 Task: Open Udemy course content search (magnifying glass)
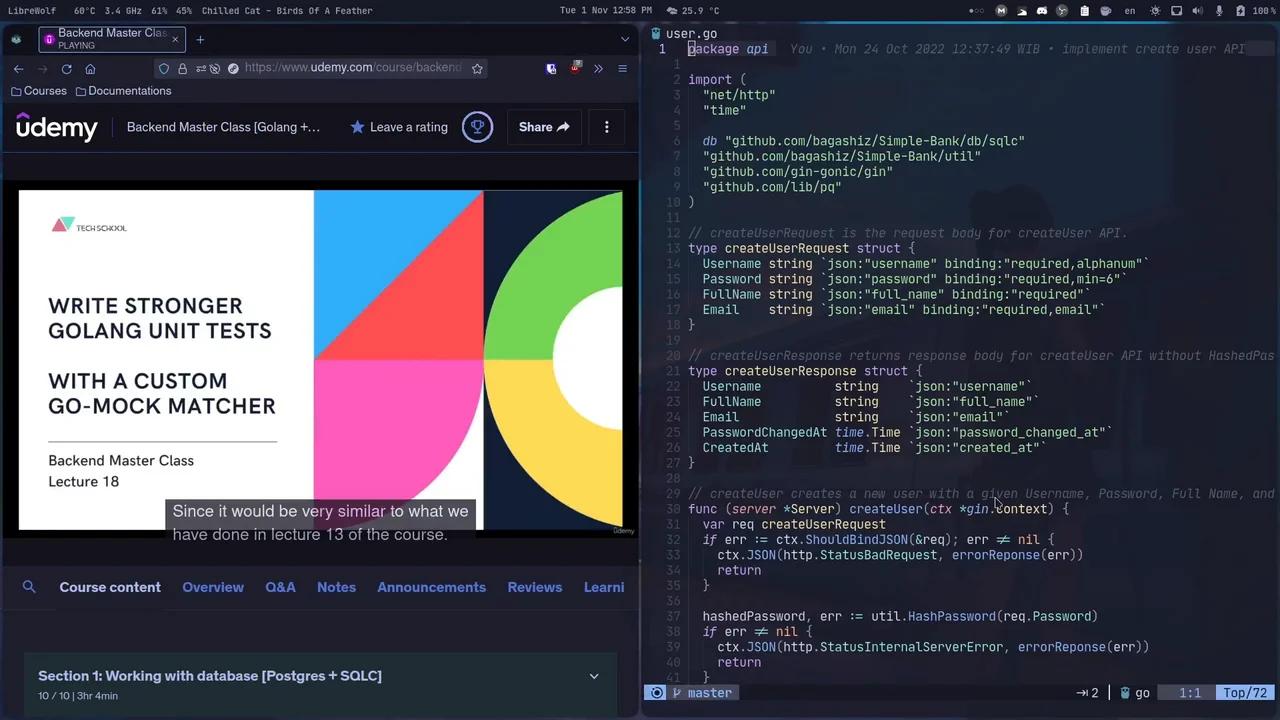29,587
